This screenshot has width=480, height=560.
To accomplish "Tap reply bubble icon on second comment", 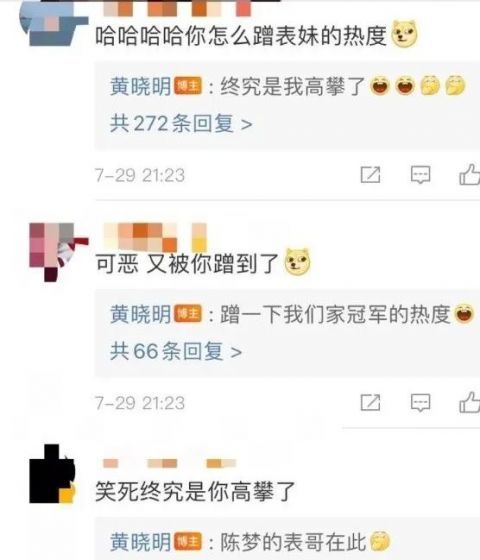I will coord(420,403).
